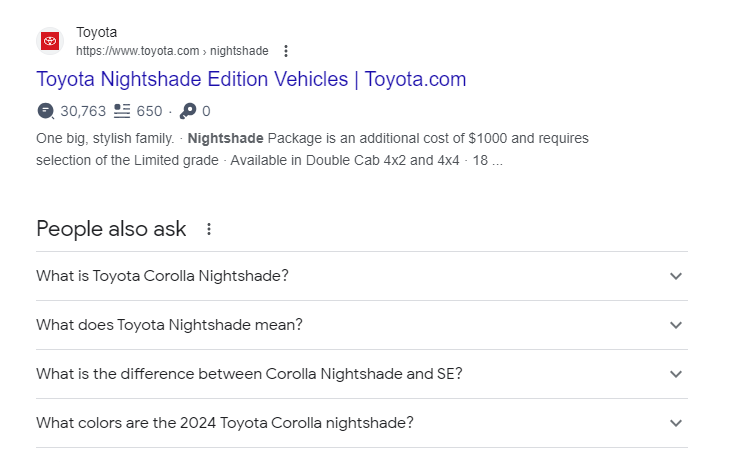Open the three-dot menu beside People also ask
The image size is (738, 462).
pyautogui.click(x=209, y=229)
